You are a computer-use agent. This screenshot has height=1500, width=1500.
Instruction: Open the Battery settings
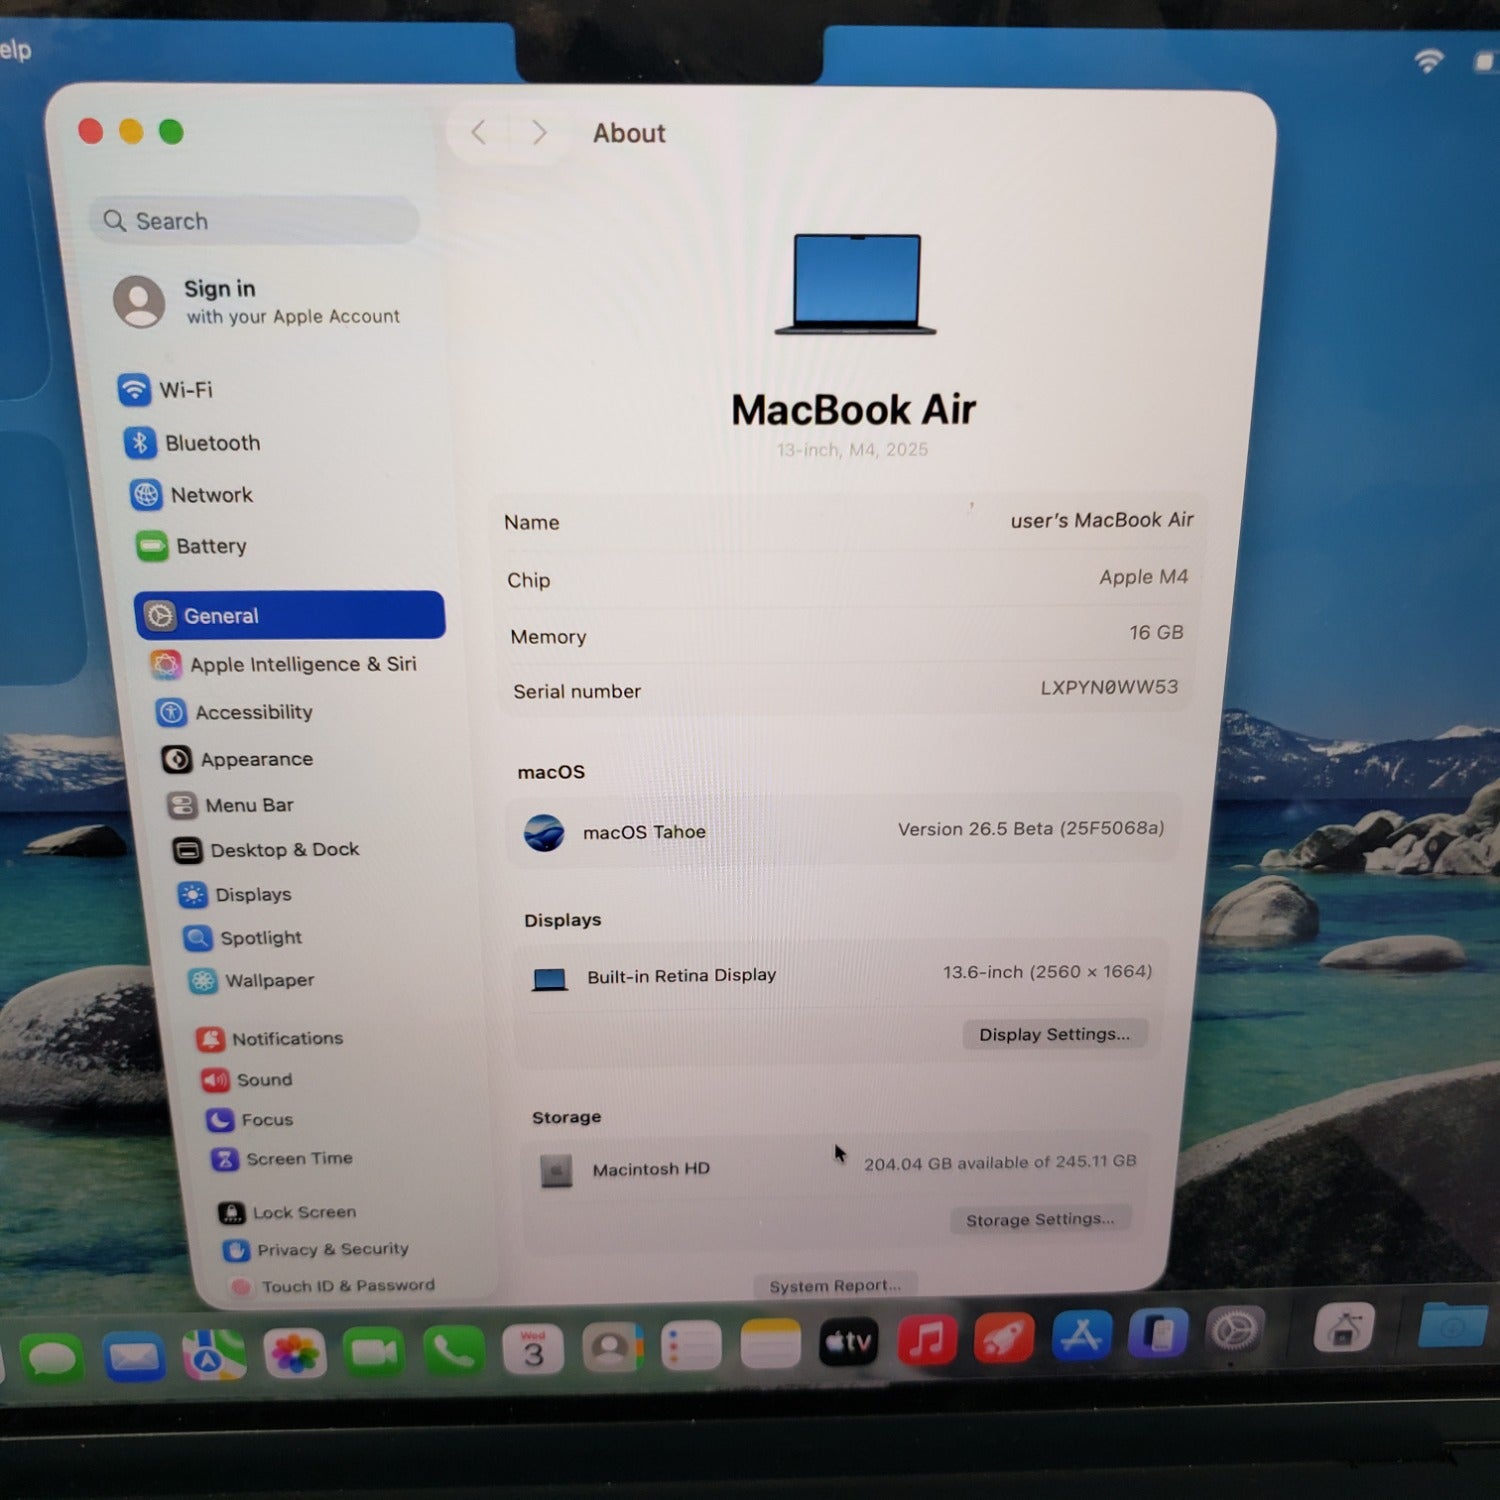[x=191, y=546]
